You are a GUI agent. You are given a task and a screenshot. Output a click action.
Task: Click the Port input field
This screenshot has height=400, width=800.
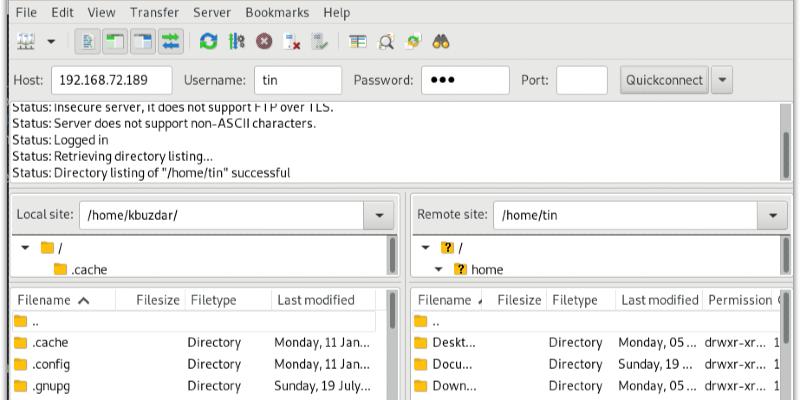(581, 80)
